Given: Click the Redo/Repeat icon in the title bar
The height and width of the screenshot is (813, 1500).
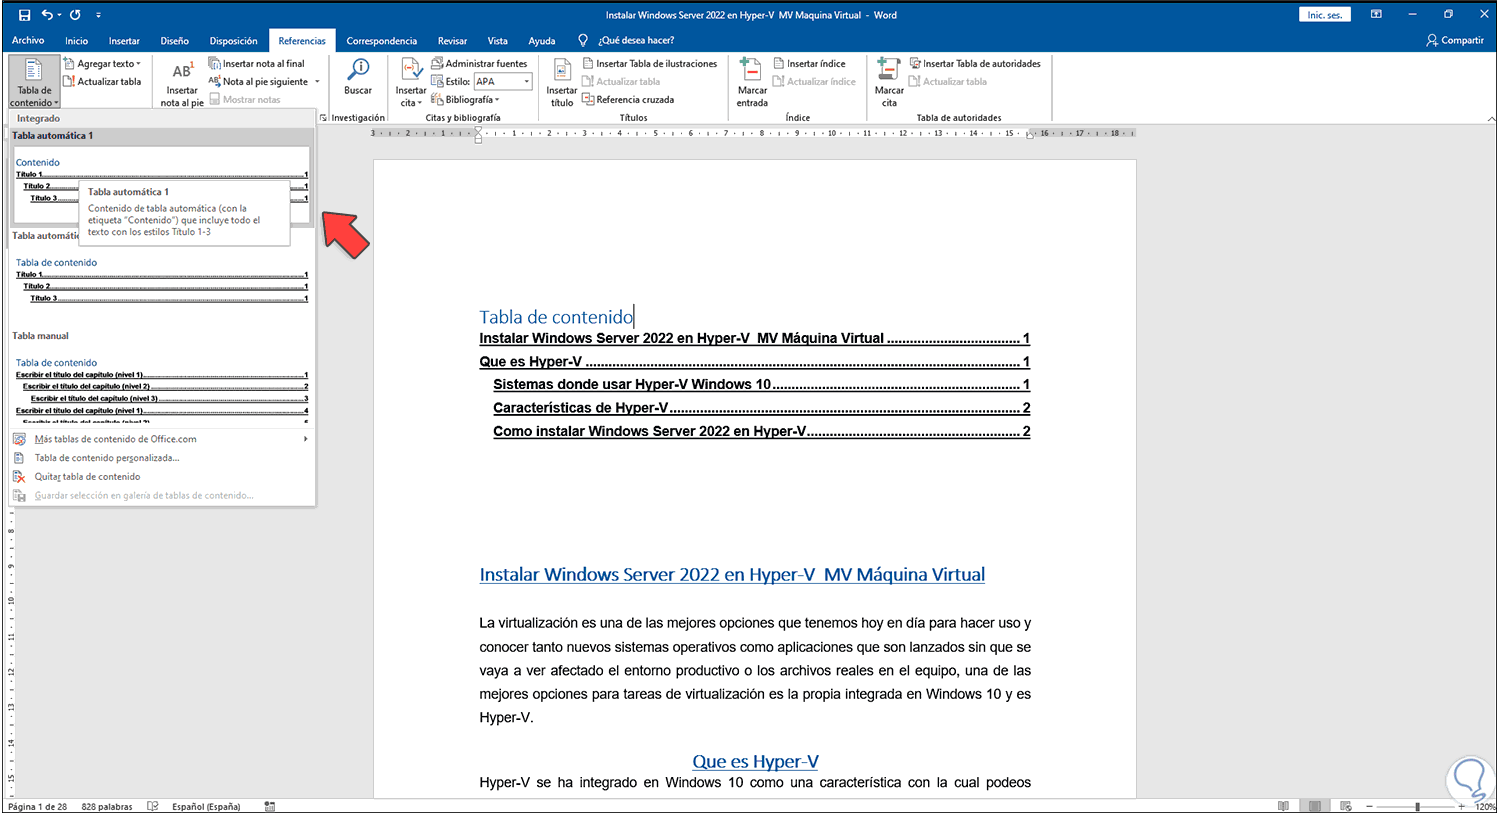Looking at the screenshot, I should [x=75, y=15].
